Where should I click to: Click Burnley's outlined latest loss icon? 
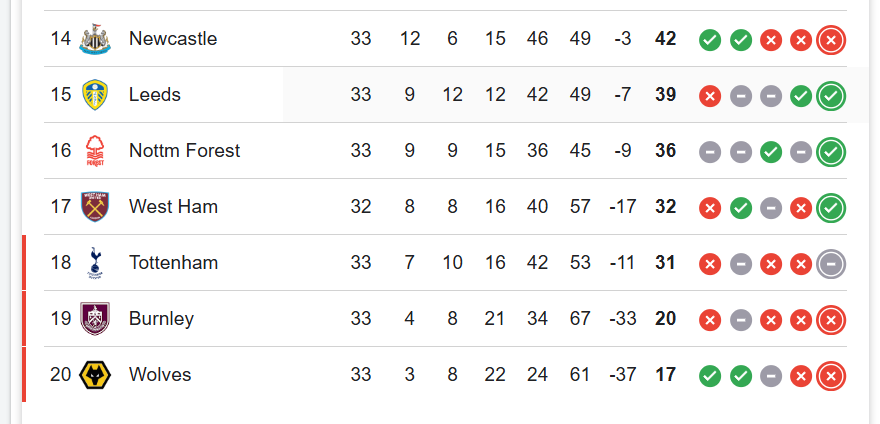[831, 320]
